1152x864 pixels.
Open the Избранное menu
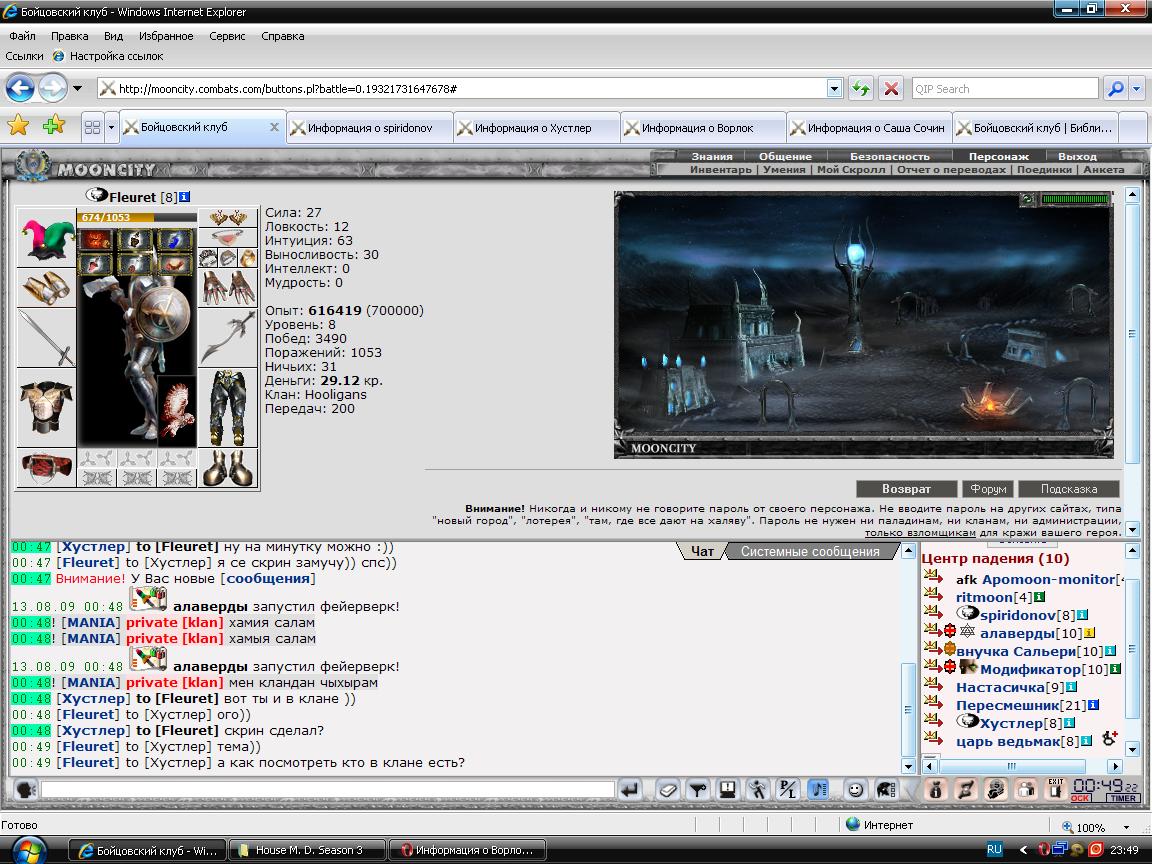[166, 36]
